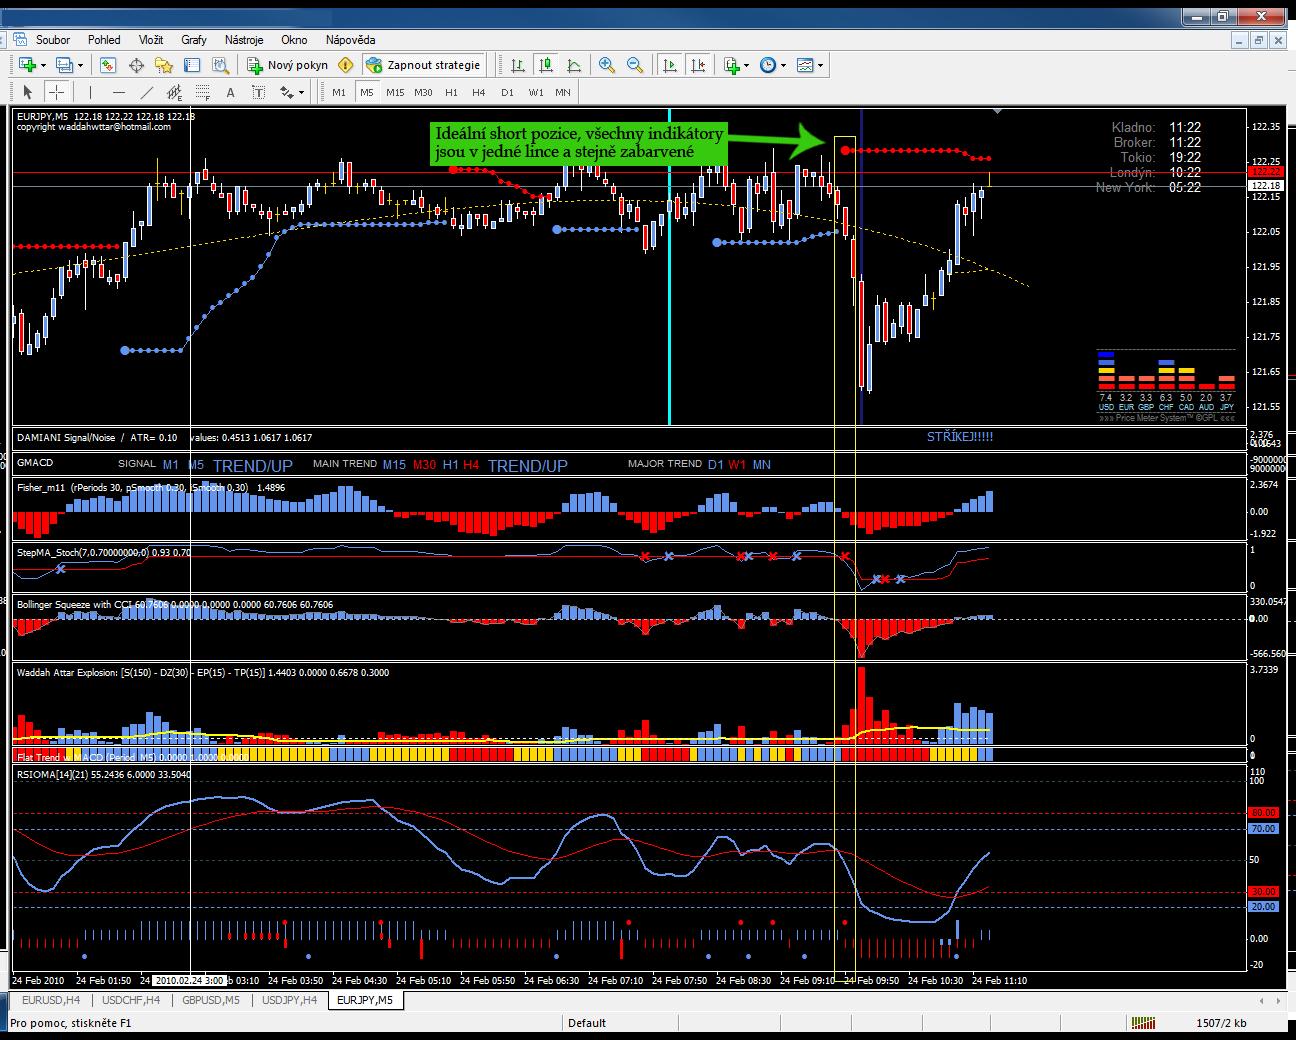Viewport: 1296px width, 1040px height.
Task: Expand the arrows tool dropdown
Action: [300, 92]
